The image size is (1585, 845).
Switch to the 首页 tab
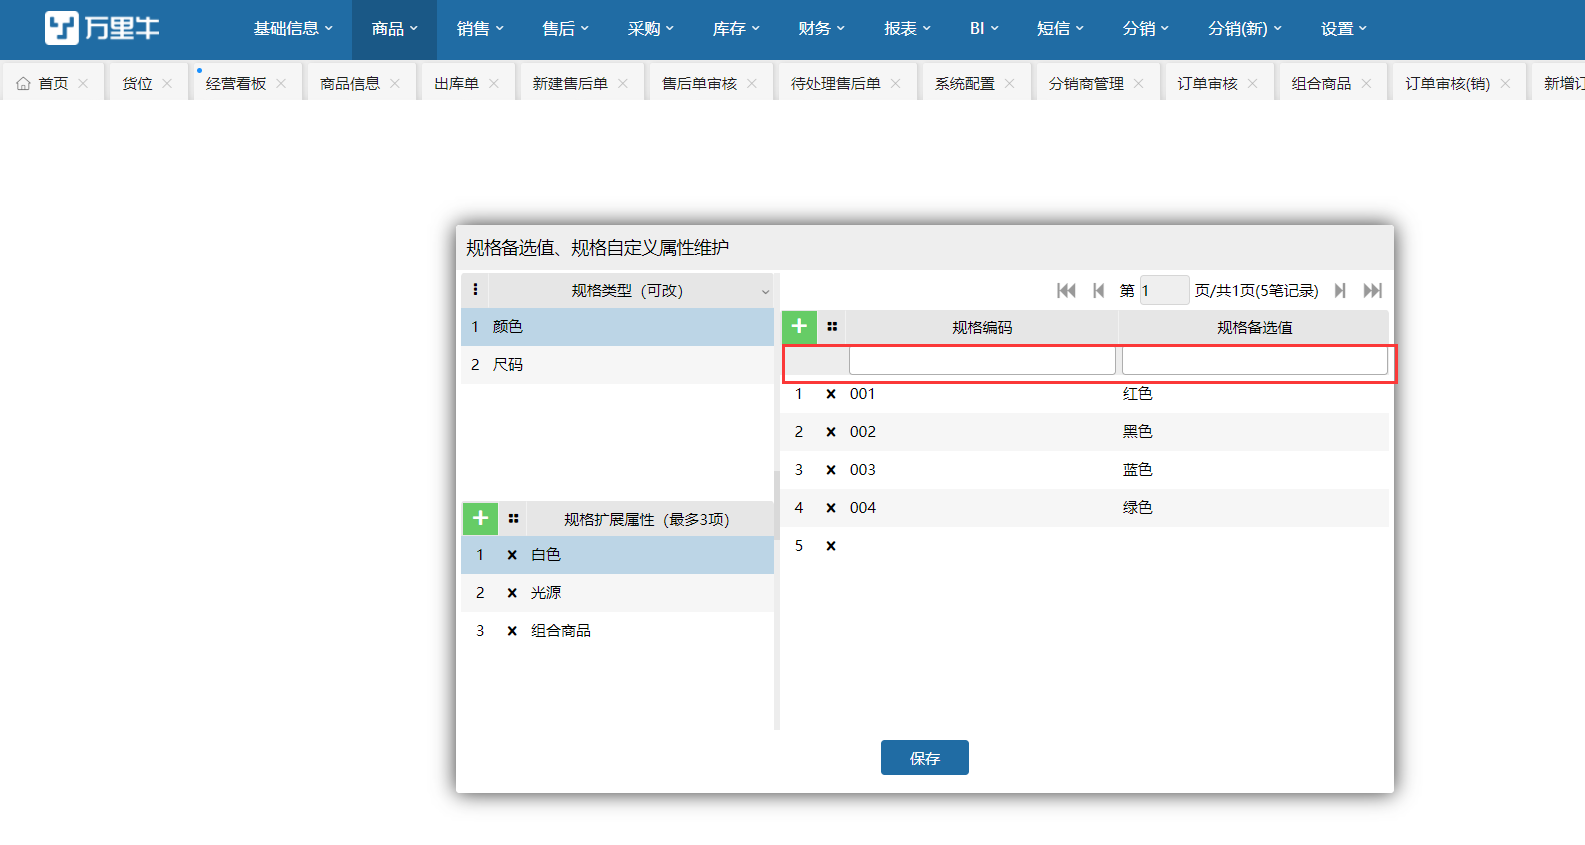coord(53,84)
